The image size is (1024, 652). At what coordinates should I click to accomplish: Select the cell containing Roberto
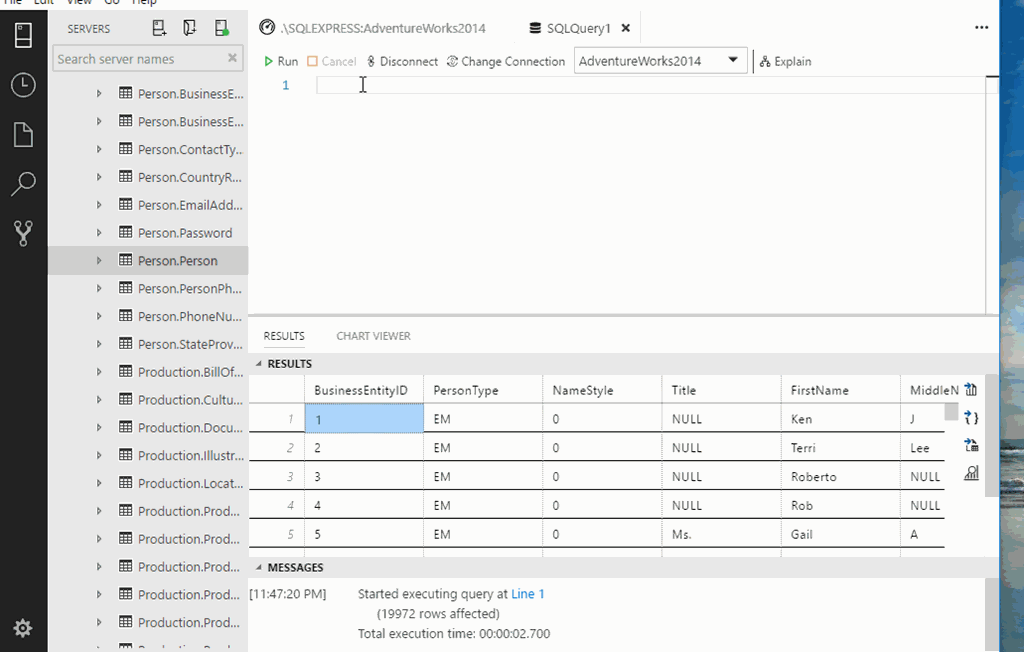(x=840, y=476)
